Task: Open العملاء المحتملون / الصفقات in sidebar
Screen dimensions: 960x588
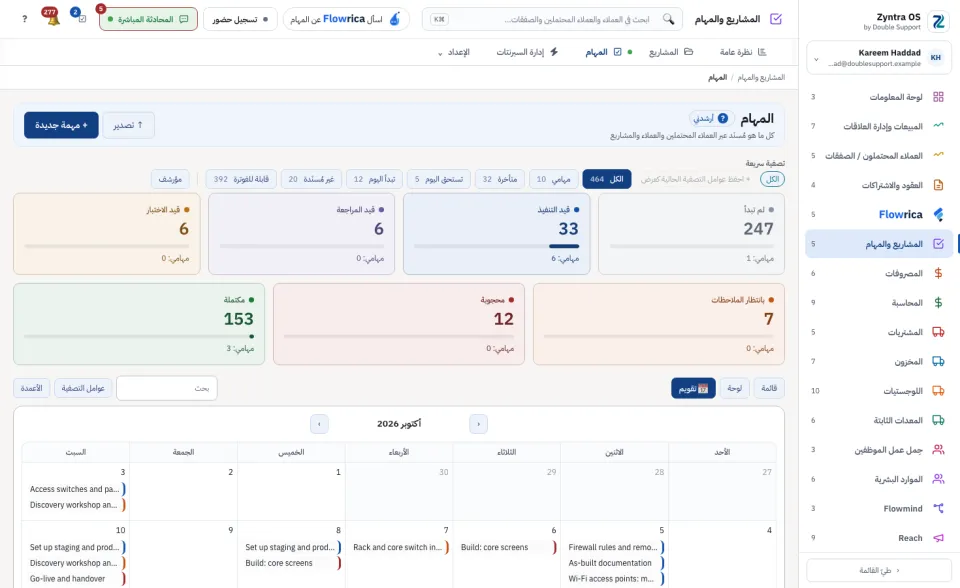Action: tap(878, 156)
